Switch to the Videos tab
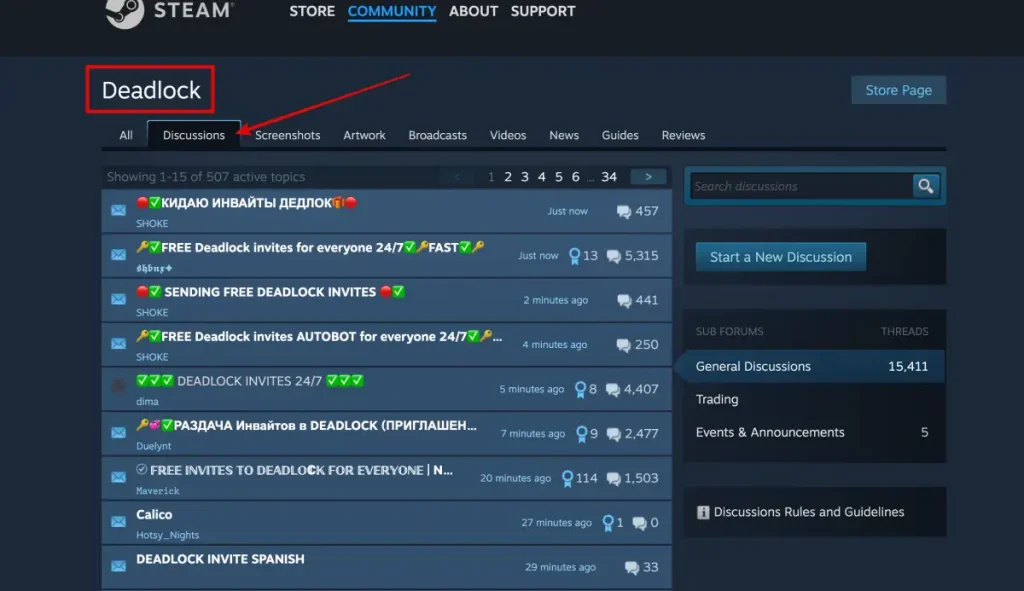The width and height of the screenshot is (1024, 591). [508, 135]
